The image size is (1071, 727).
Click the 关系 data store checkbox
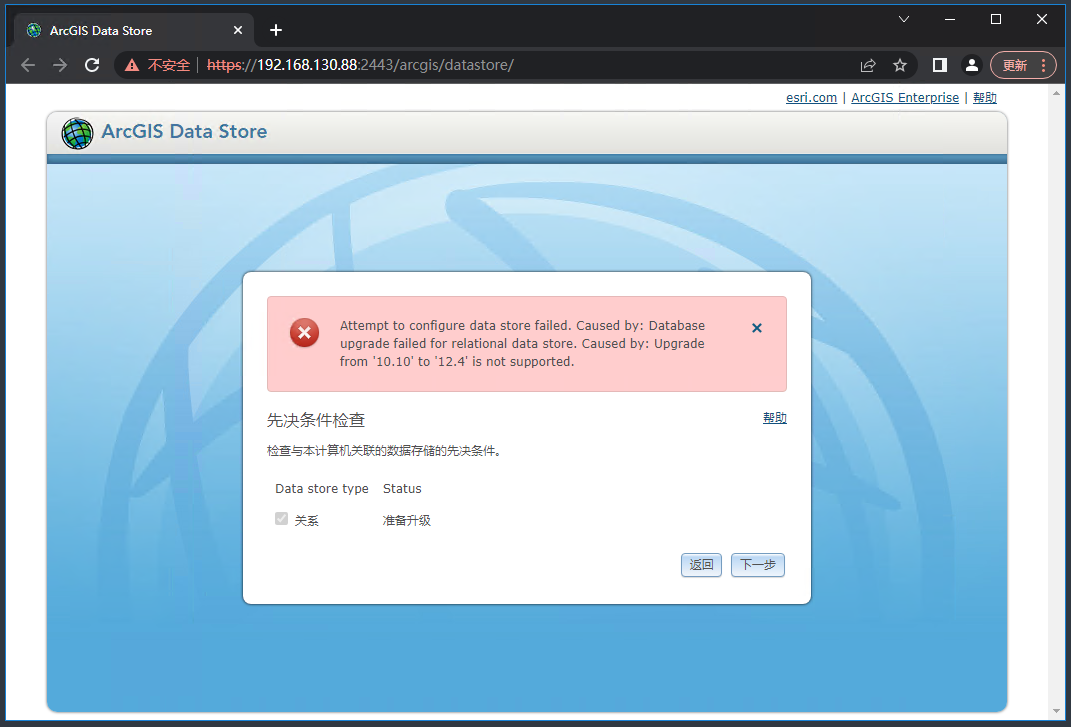tap(281, 518)
